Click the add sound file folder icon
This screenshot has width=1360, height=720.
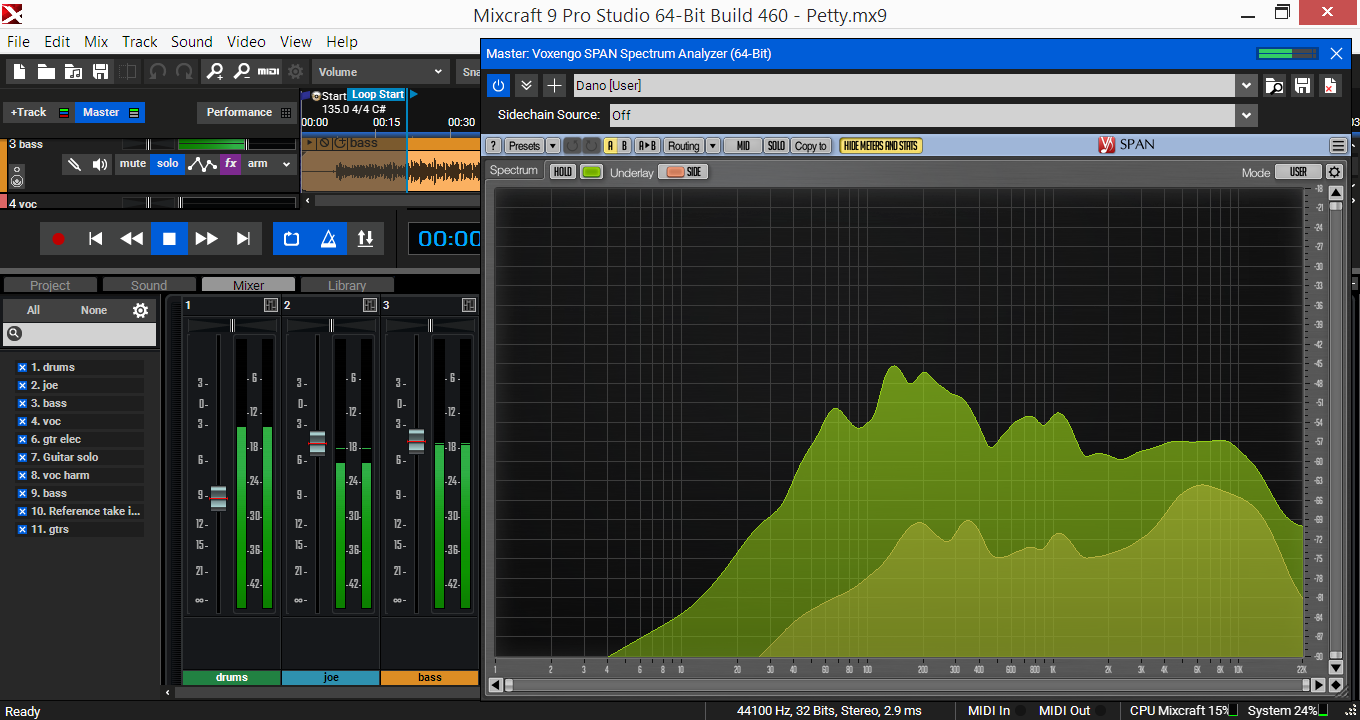pos(73,72)
